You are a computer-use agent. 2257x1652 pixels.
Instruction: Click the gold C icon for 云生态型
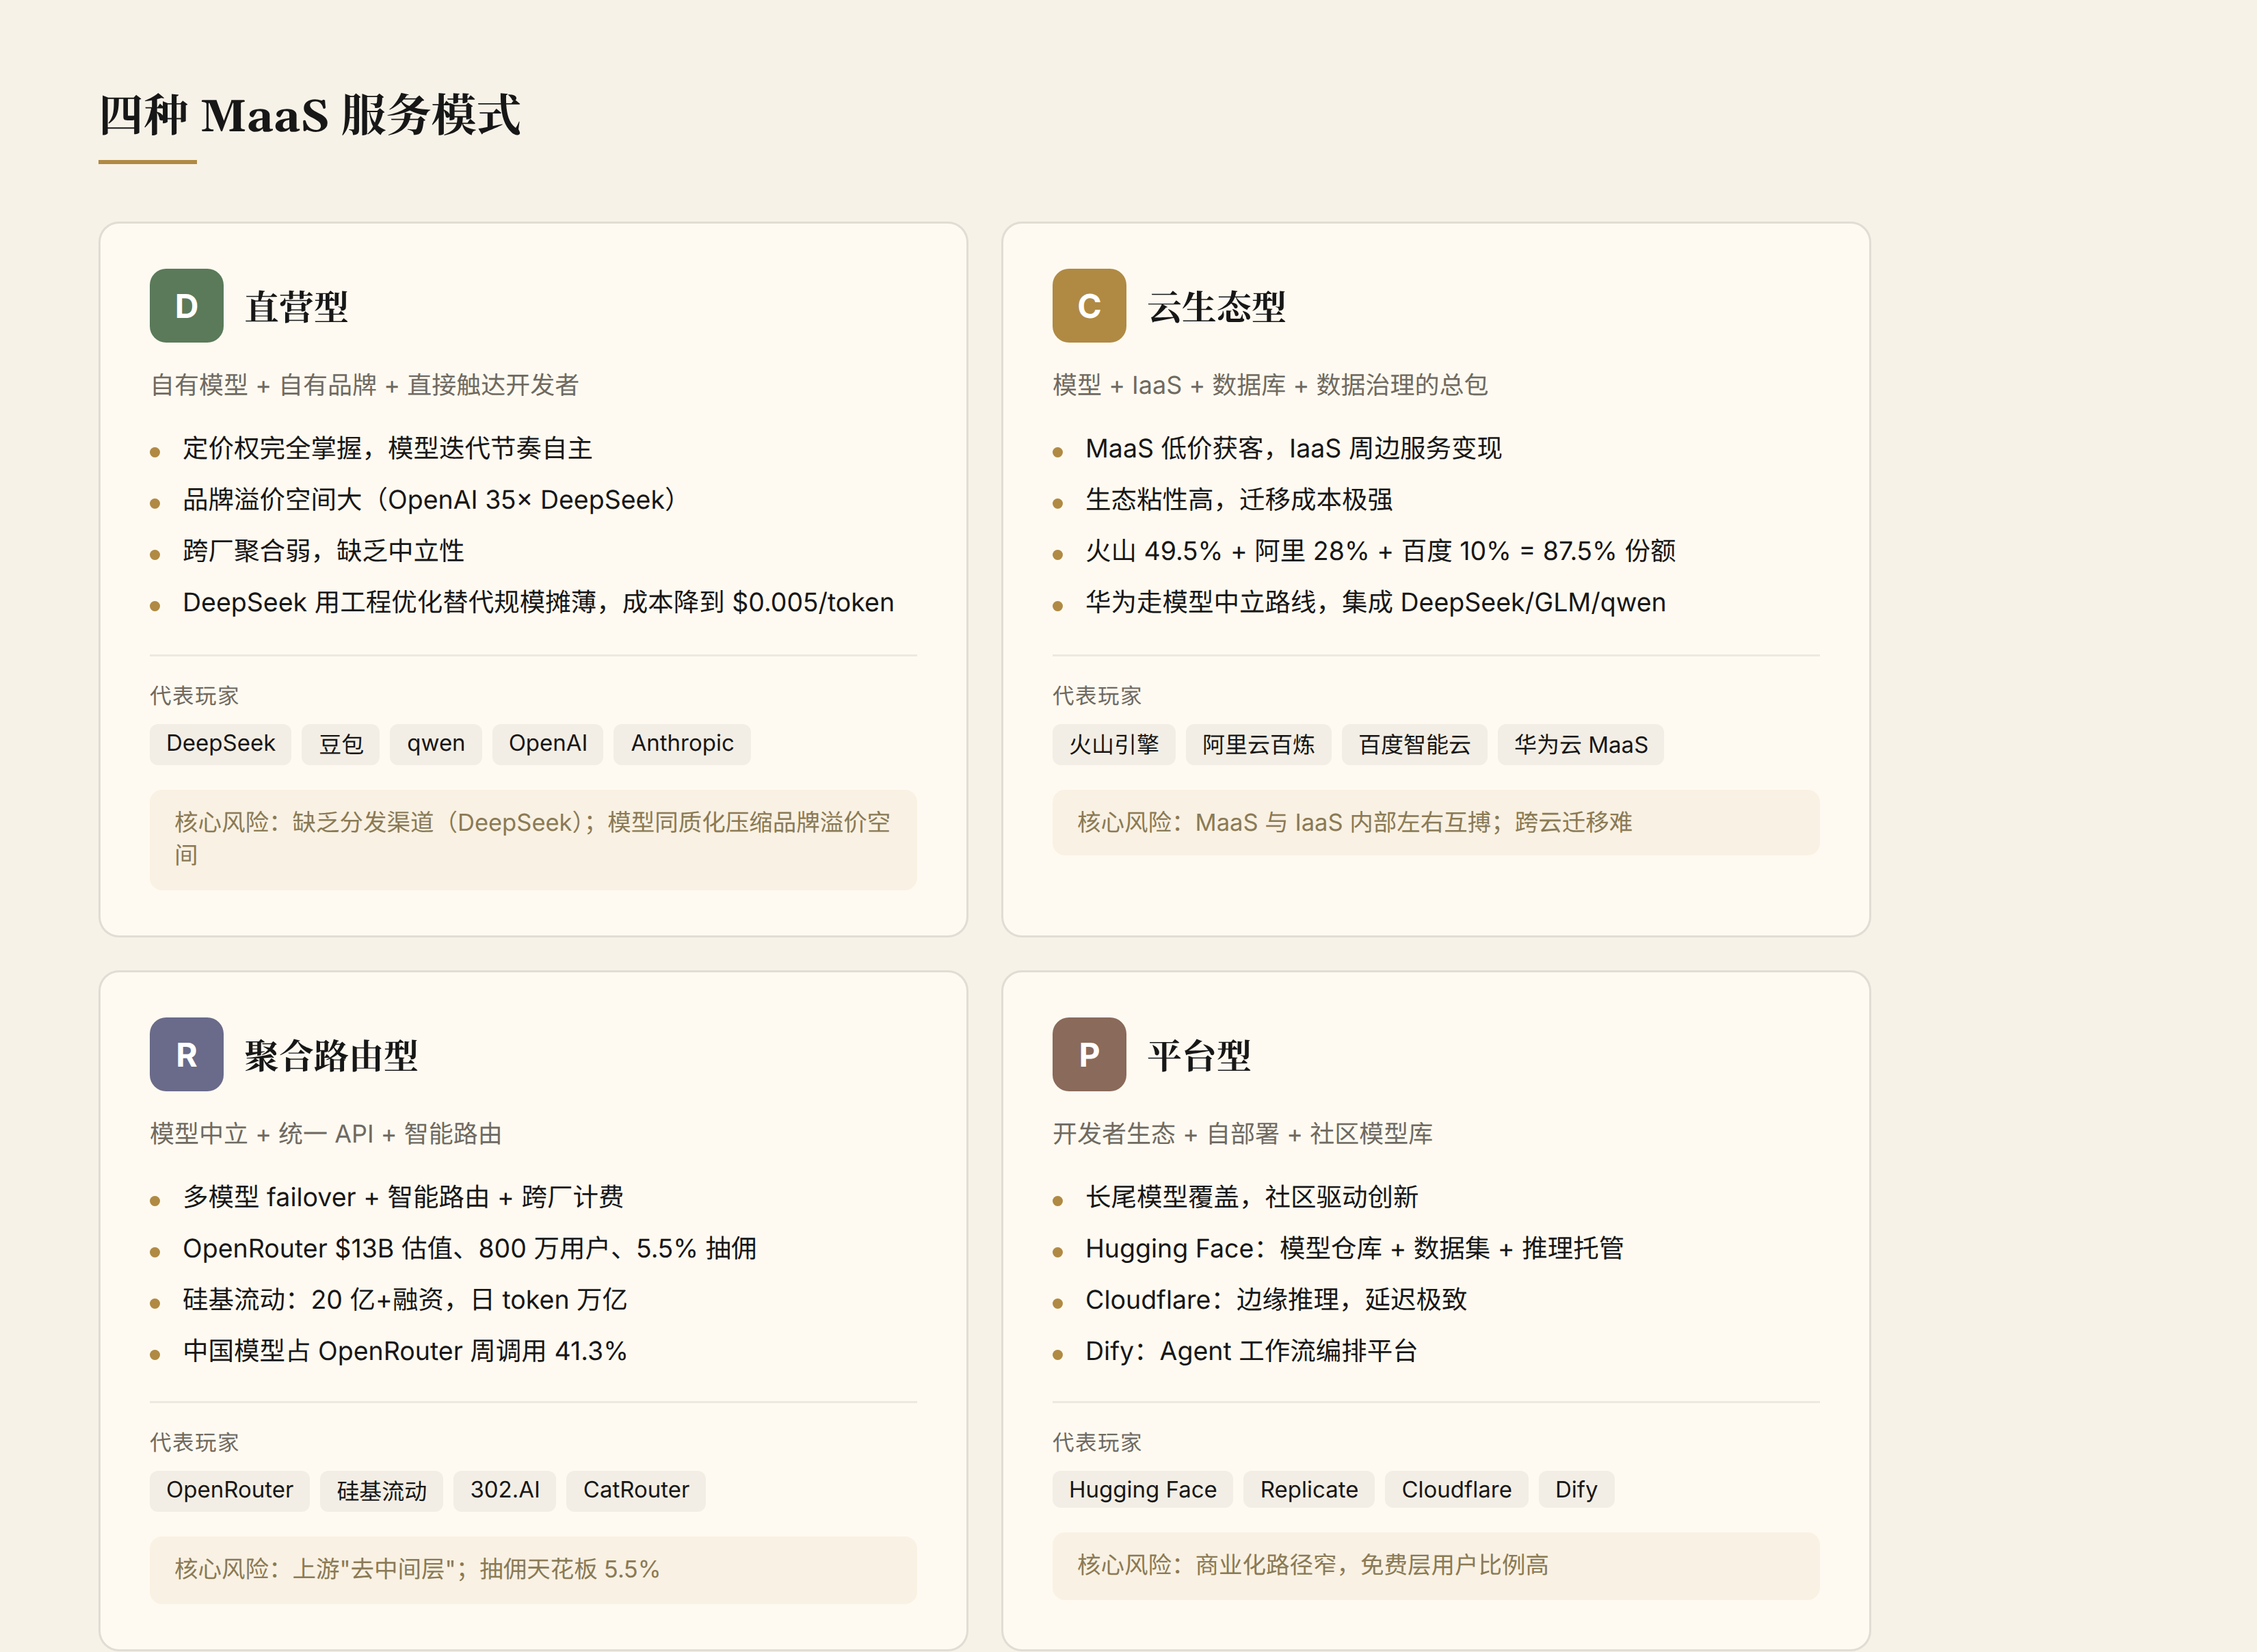[x=1089, y=306]
